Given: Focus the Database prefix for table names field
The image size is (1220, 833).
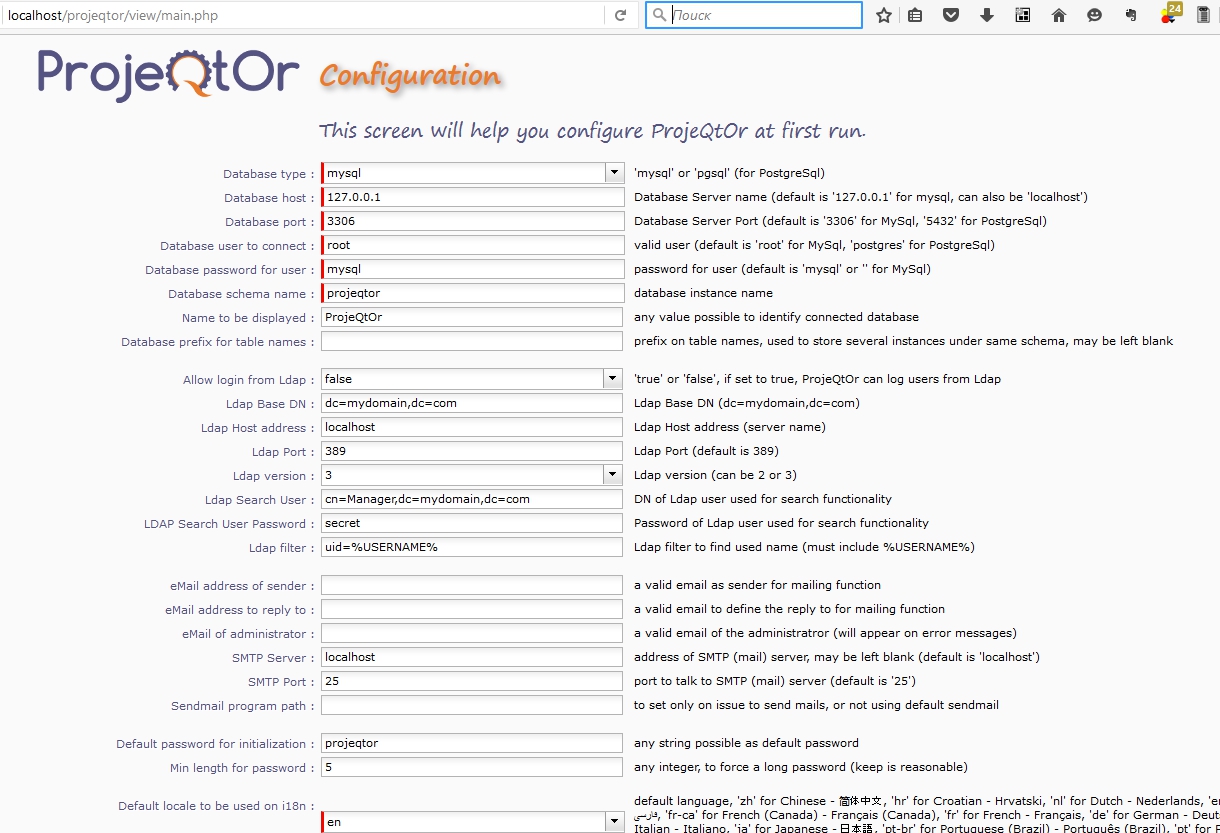Looking at the screenshot, I should pos(472,341).
